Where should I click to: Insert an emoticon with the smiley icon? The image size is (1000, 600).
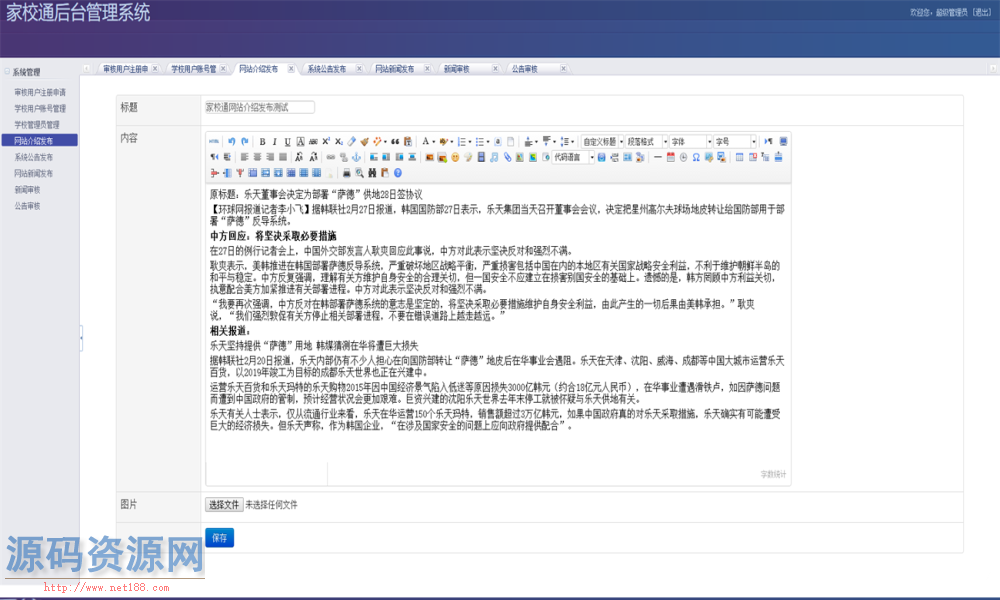455,157
